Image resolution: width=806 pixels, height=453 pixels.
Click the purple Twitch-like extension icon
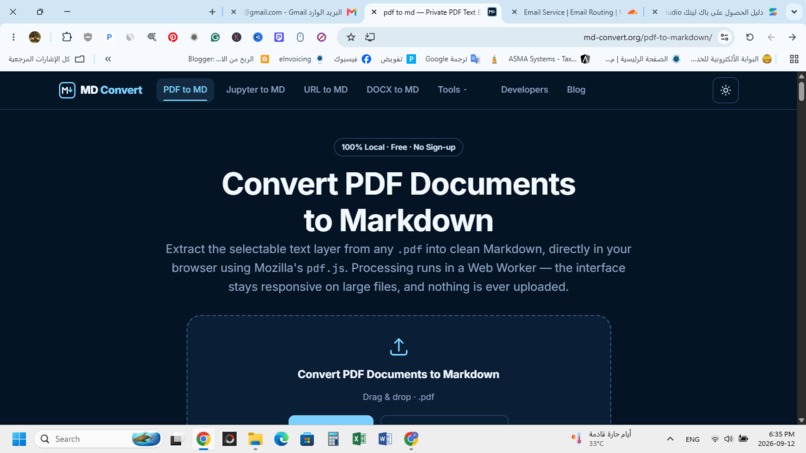point(279,37)
